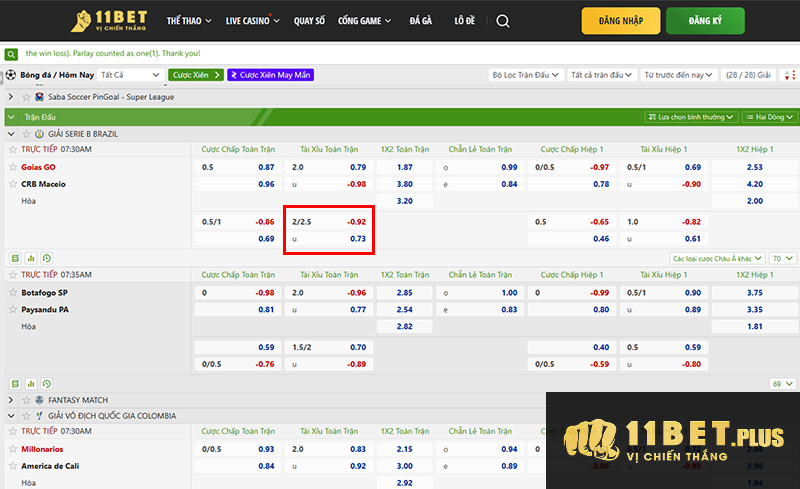
Task: Collapse the Giải Vô Địch Quốc Gia Colombia league
Action: (11, 415)
